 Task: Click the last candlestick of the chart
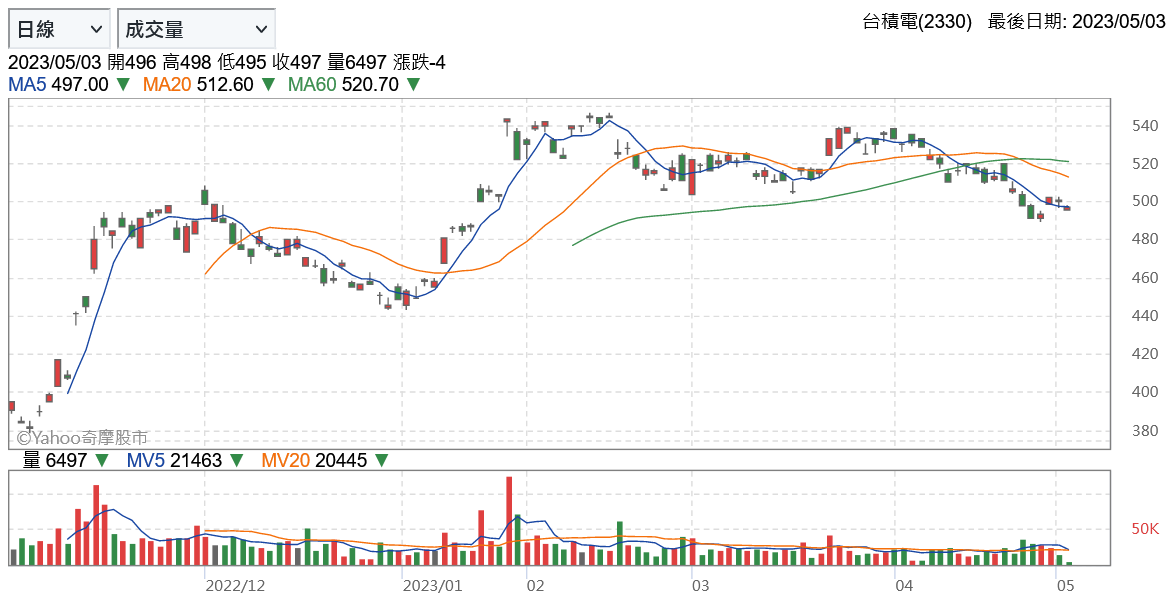(1068, 208)
